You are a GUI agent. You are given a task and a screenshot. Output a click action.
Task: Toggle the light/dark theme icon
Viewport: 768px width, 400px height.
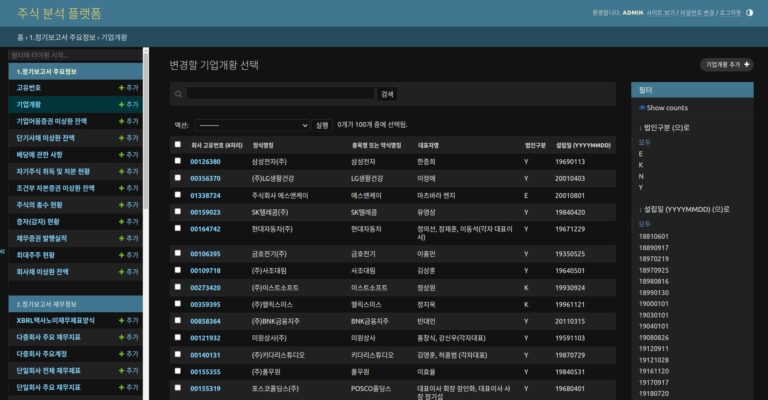tap(750, 13)
